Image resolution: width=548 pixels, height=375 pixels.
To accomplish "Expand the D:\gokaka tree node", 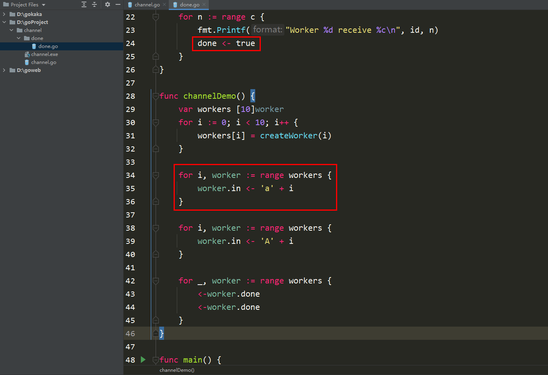I will tap(4, 14).
